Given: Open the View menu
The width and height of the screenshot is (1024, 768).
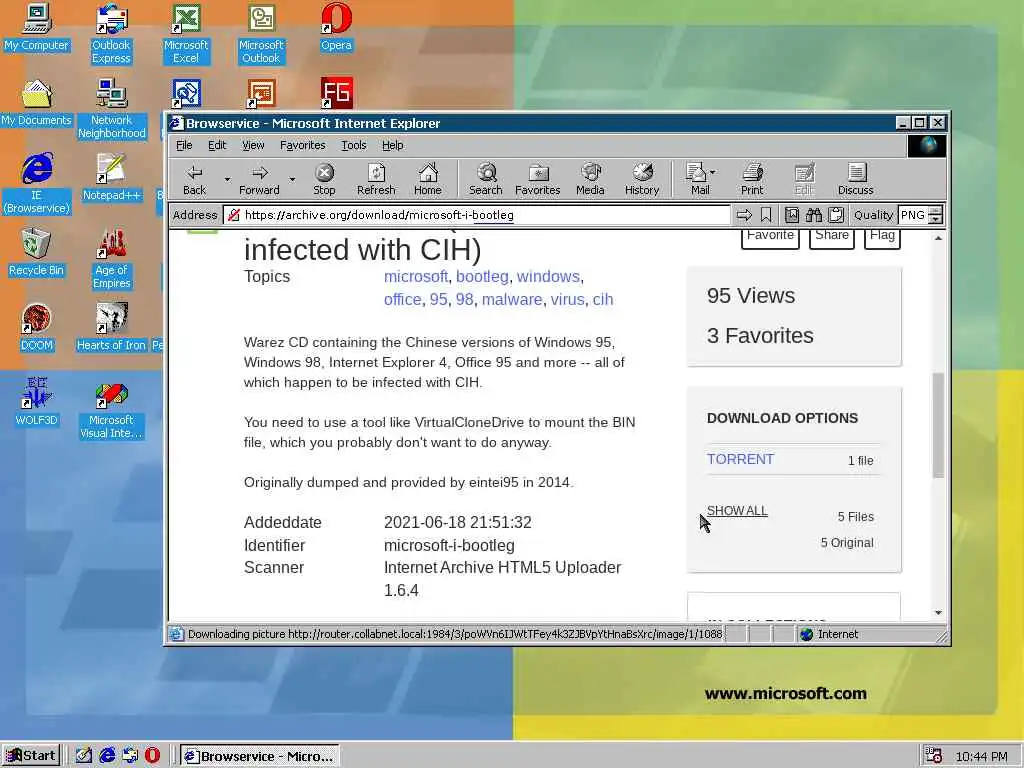Looking at the screenshot, I should coord(253,145).
